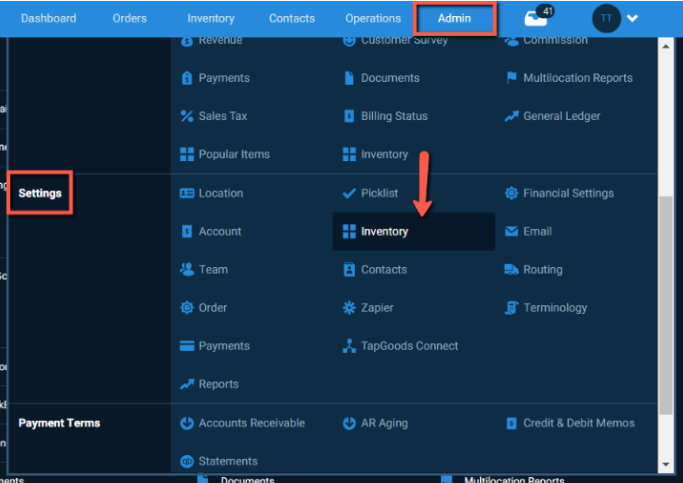Click the Billing Status icon
The width and height of the screenshot is (683, 483).
tap(349, 116)
